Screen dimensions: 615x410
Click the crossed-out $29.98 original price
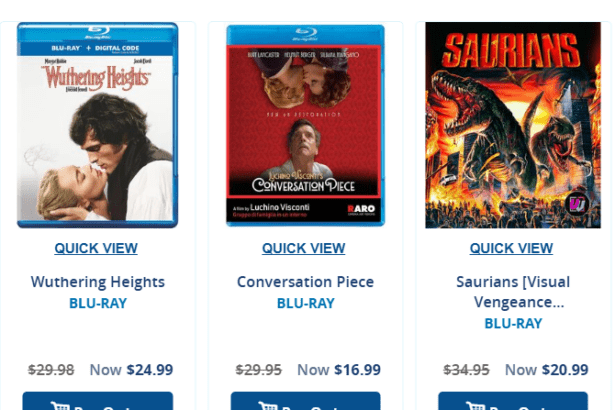tap(51, 370)
